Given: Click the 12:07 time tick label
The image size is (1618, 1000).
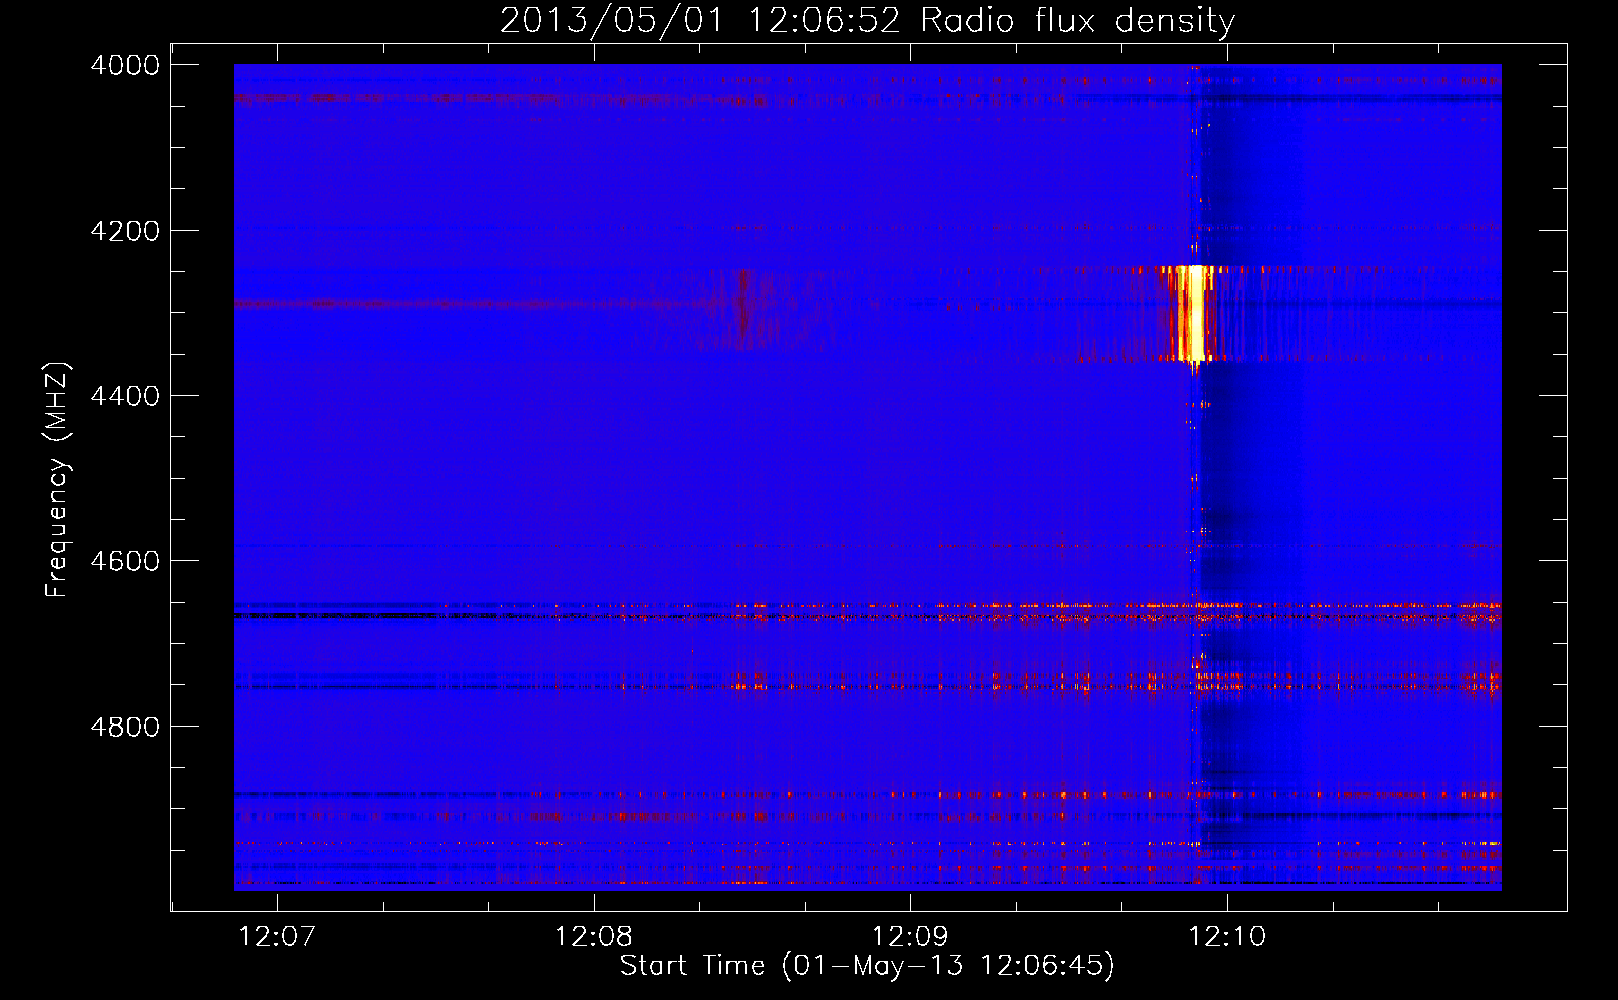Looking at the screenshot, I should [x=277, y=936].
